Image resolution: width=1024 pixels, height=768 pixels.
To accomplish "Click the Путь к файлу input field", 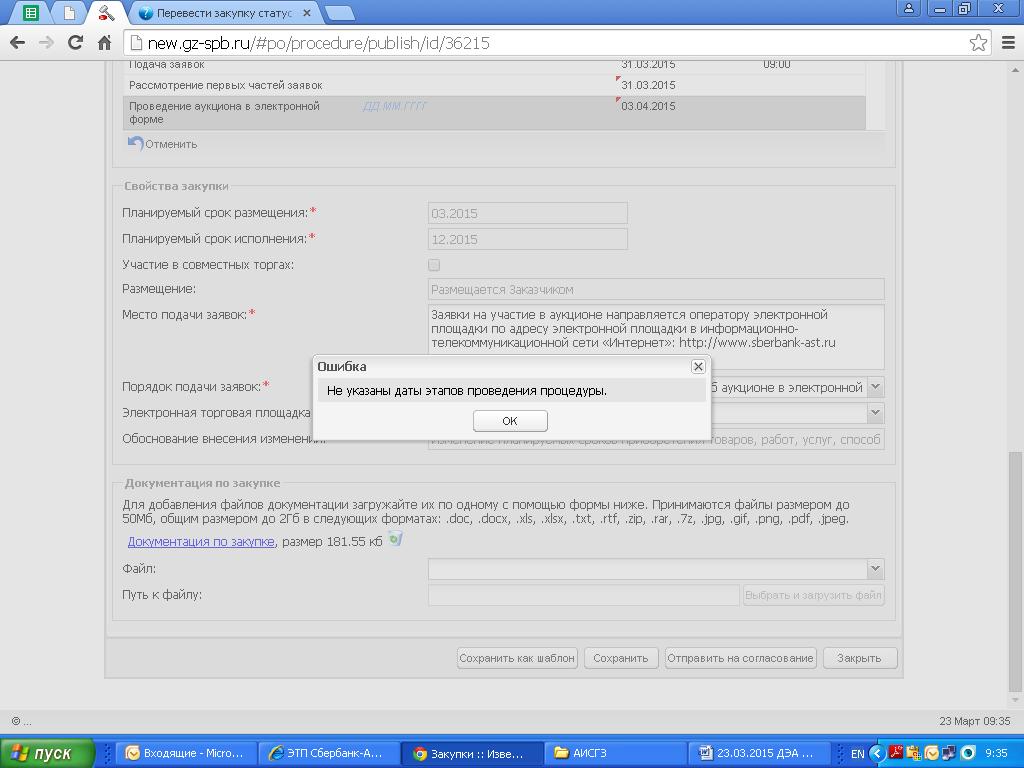I will coord(584,595).
